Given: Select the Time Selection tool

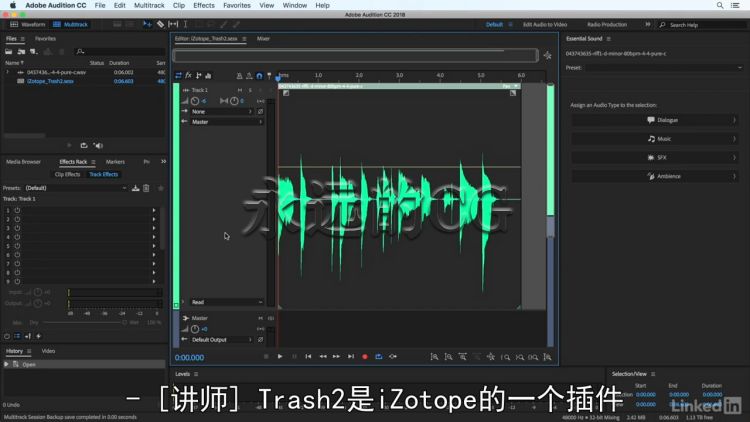Looking at the screenshot, I should (x=186, y=24).
